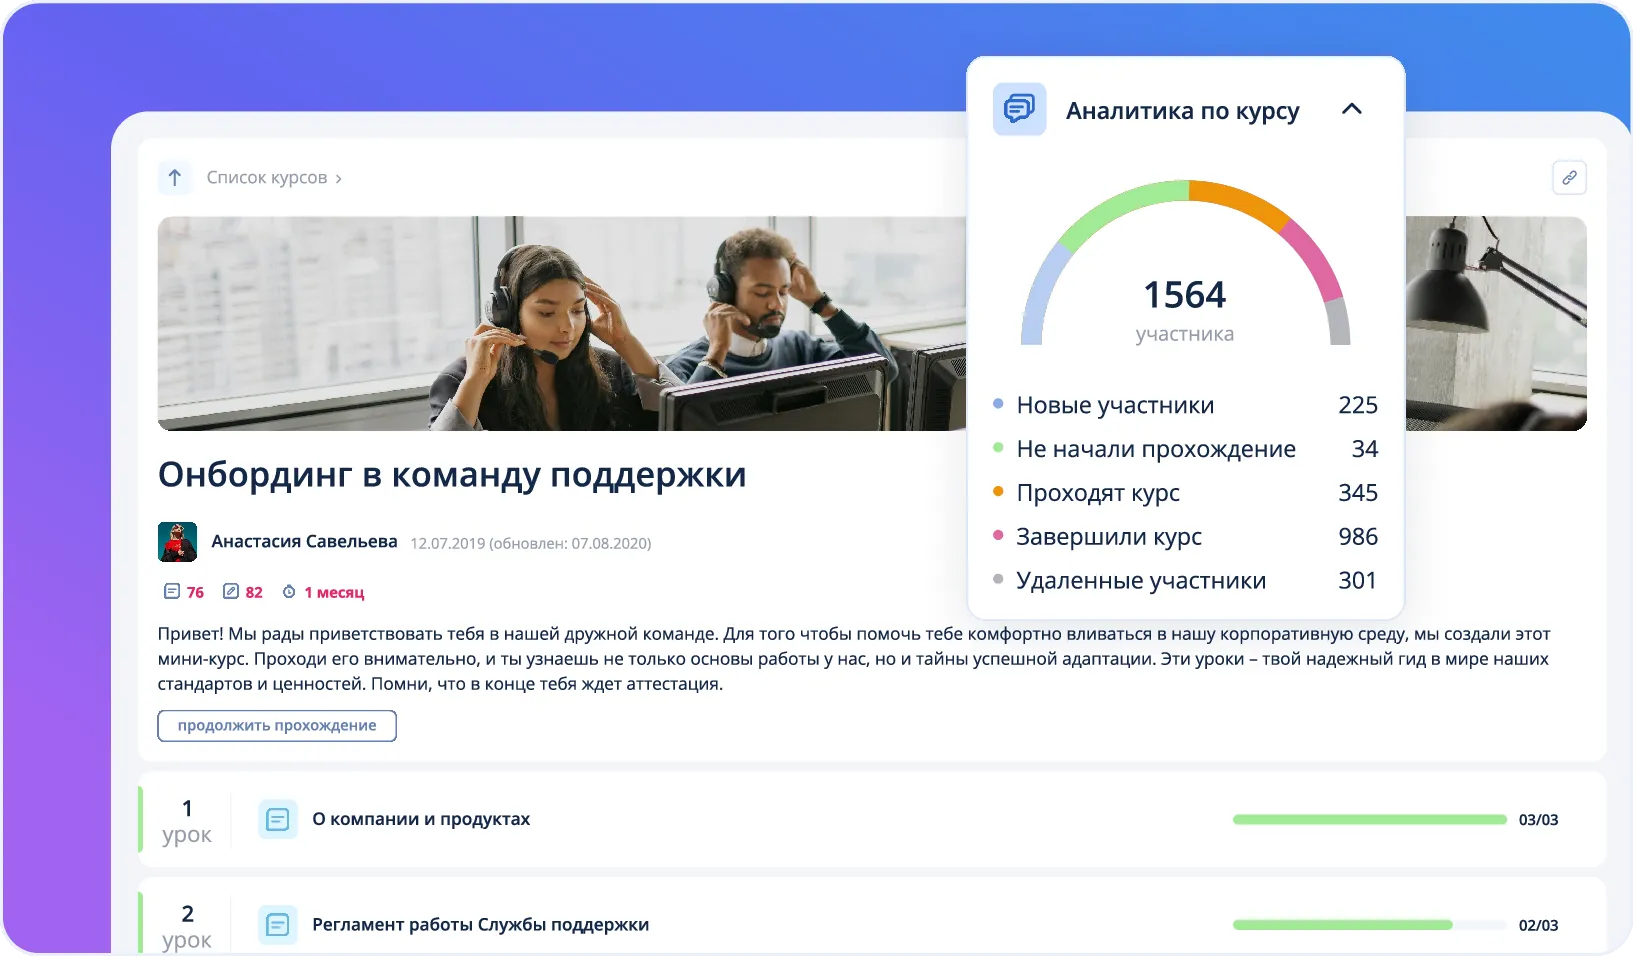The image size is (1633, 956).
Task: Click the lessons count icon near 76
Action: coord(172,592)
